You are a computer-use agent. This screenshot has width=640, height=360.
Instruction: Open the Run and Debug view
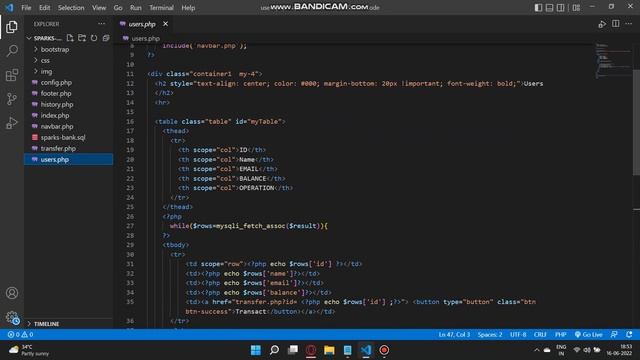point(12,122)
